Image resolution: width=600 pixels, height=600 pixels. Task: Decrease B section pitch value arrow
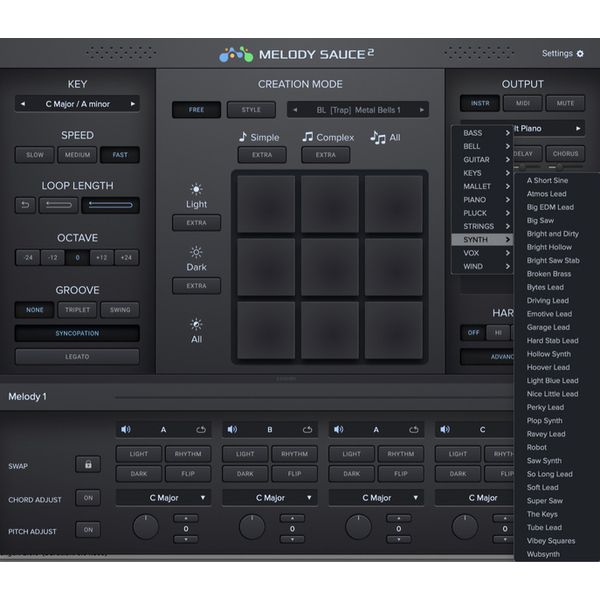(292, 540)
